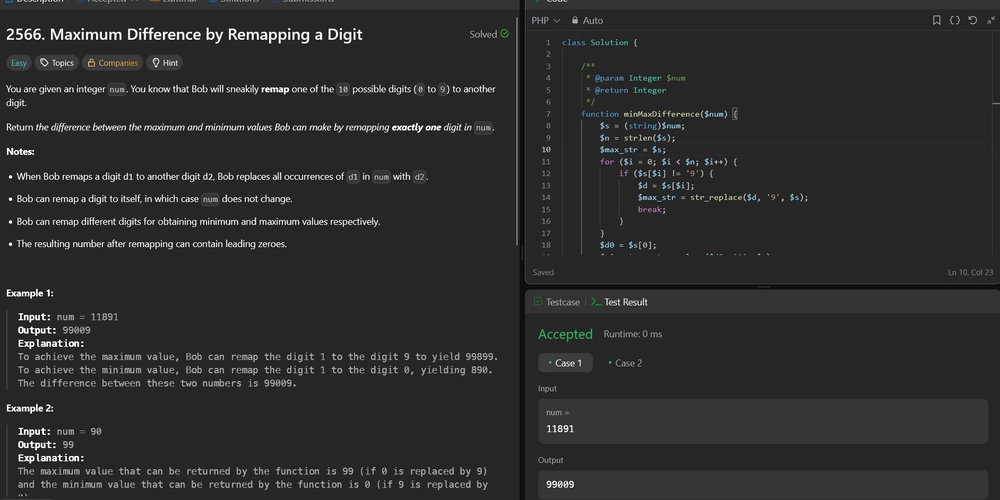Click the 'for ($i = 0; $i < $n; $i++)' line
Screen dimensions: 1000x500
pyautogui.click(x=668, y=161)
